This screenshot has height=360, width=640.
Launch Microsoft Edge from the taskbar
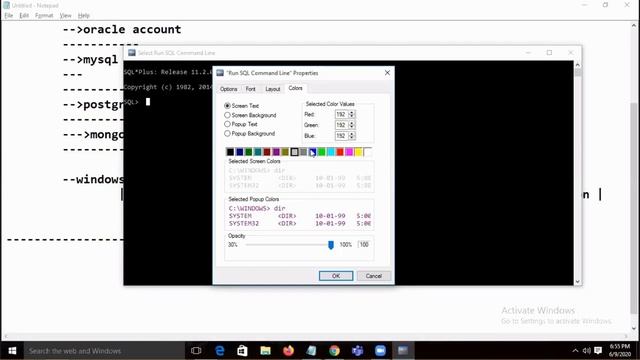(x=220, y=351)
